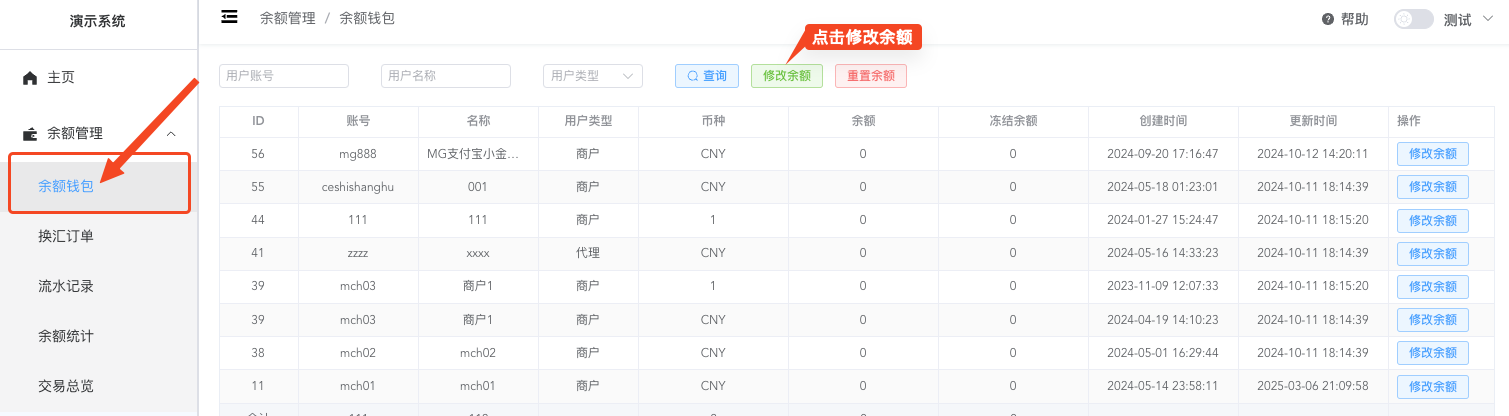Click the 2025-03-06 21:09:58 update time
The width and height of the screenshot is (1509, 416).
click(x=1313, y=386)
